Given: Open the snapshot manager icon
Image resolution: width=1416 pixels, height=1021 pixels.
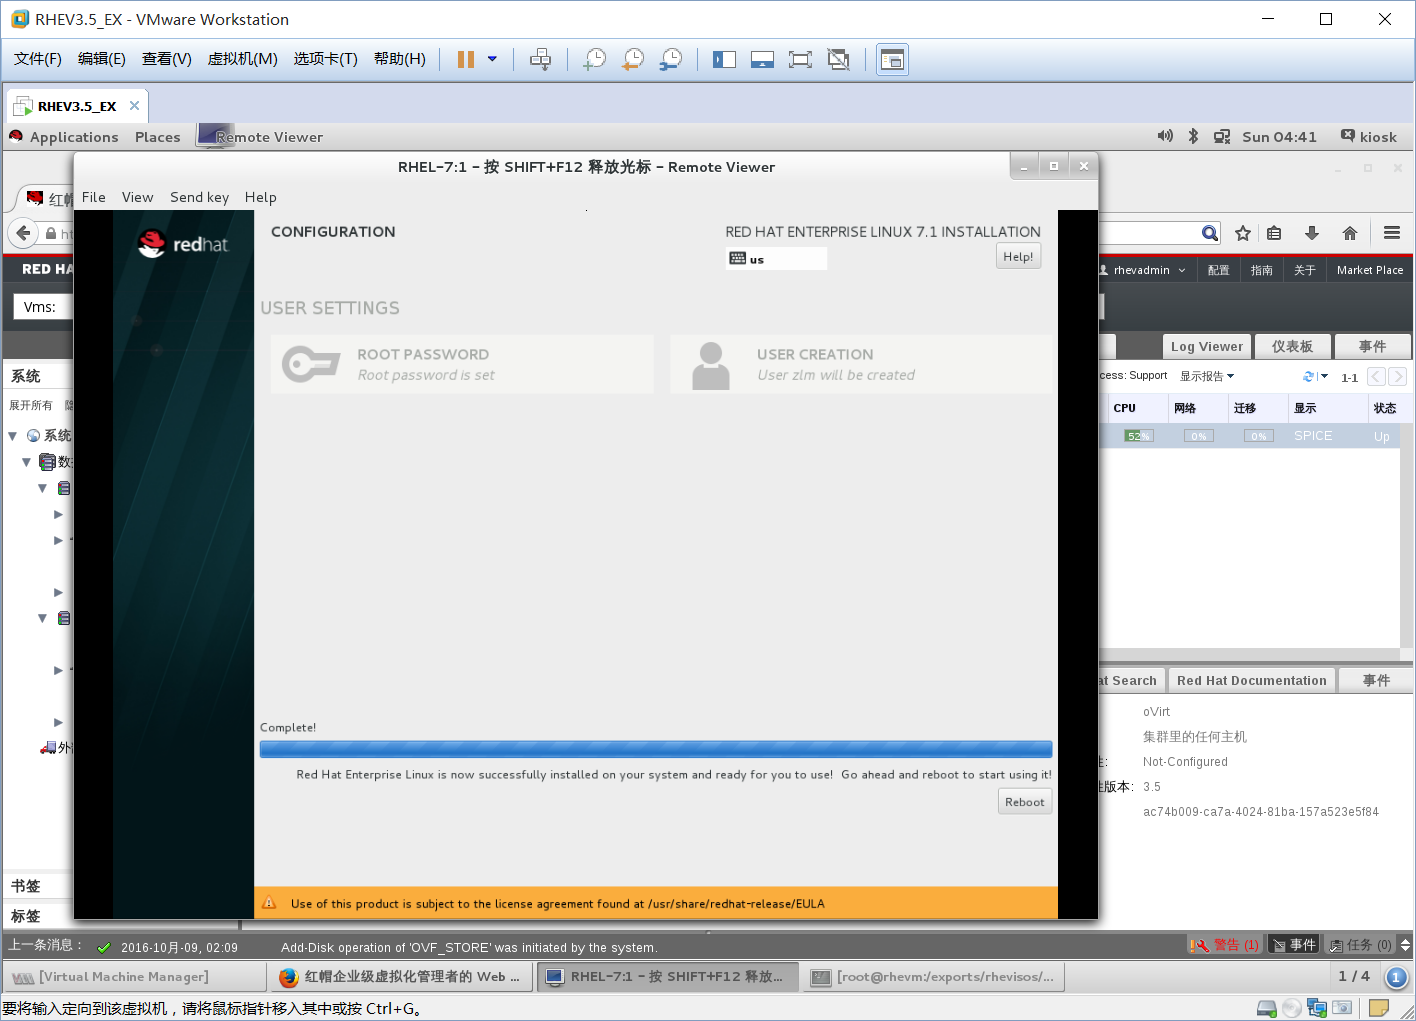Looking at the screenshot, I should [x=671, y=59].
